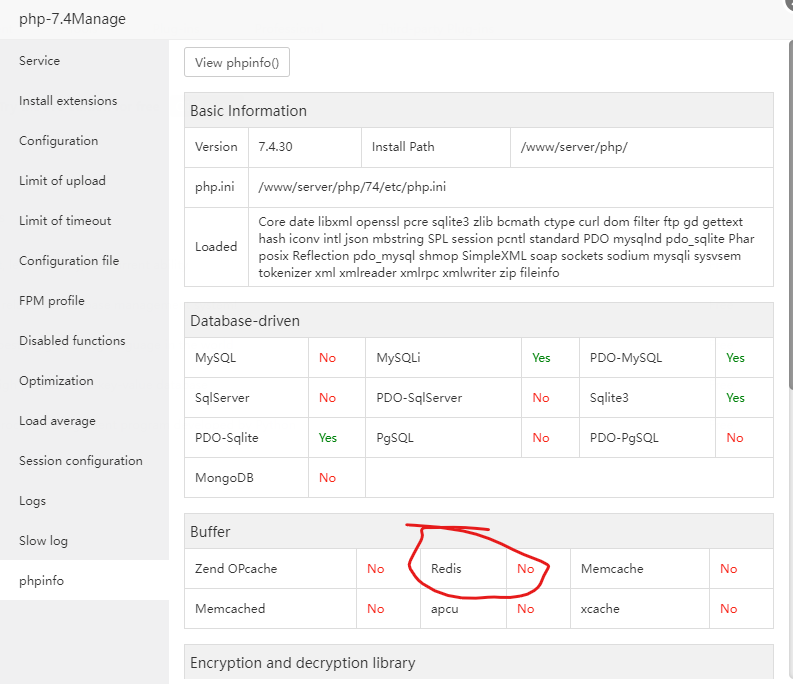Open Limit of timeout settings

point(65,221)
